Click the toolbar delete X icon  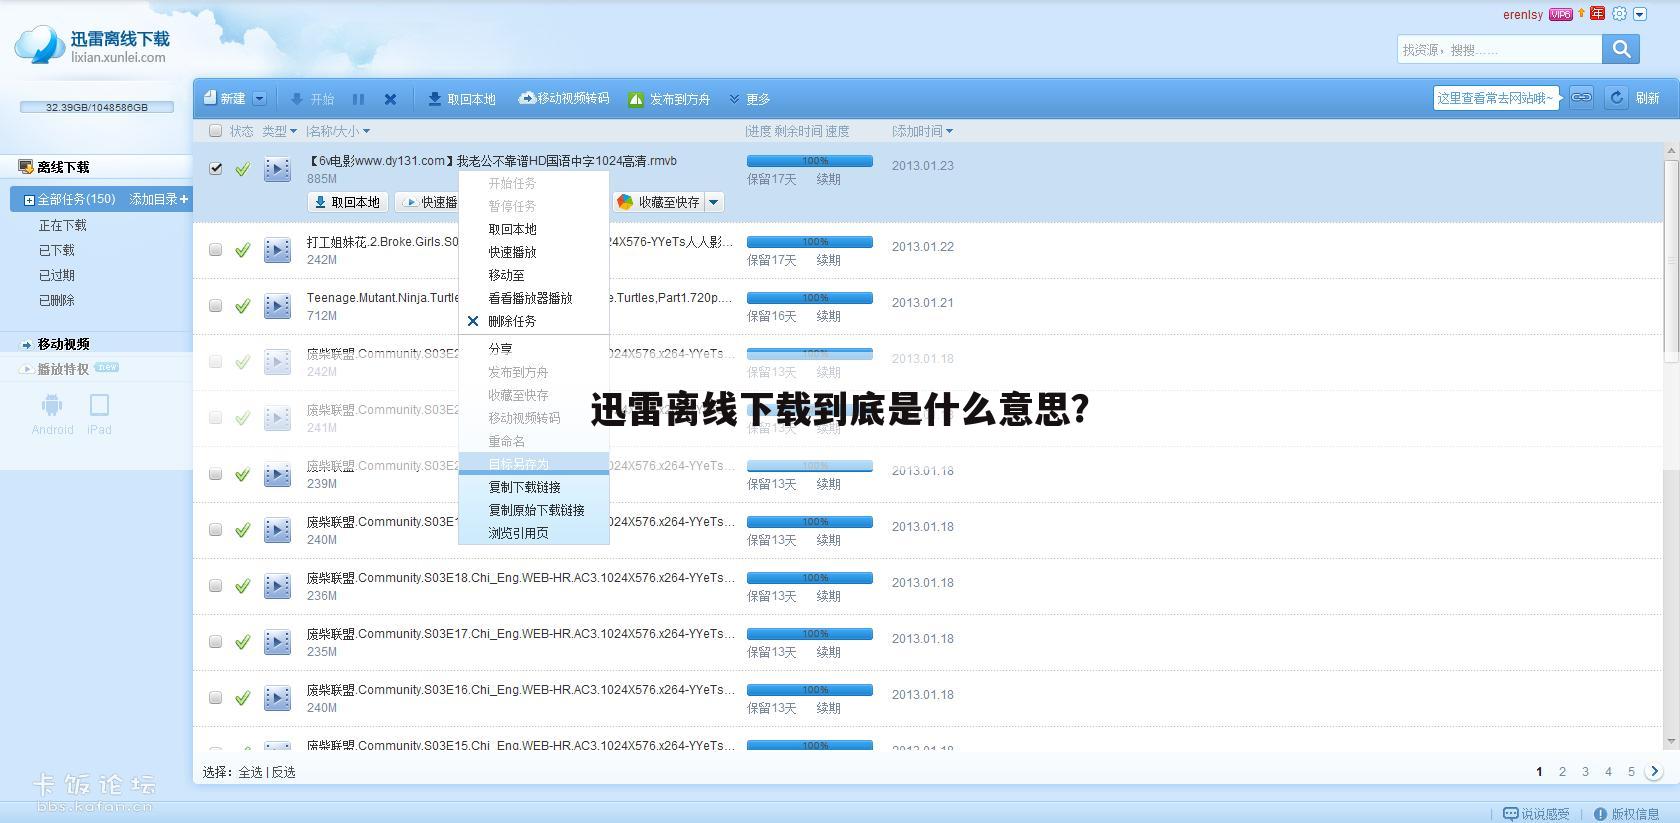(391, 99)
